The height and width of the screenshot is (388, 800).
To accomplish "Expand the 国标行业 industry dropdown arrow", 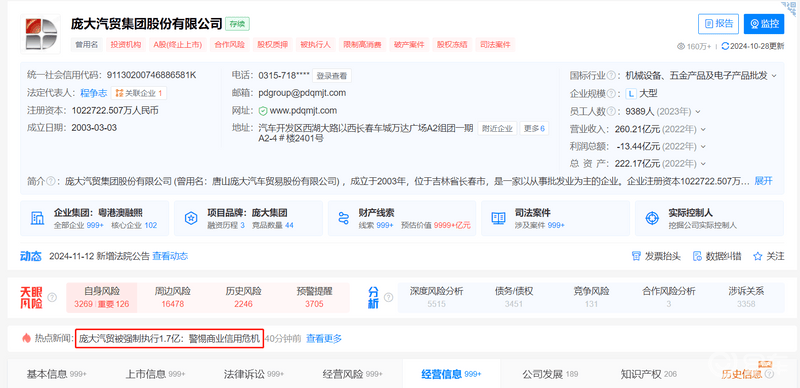I will [774, 76].
